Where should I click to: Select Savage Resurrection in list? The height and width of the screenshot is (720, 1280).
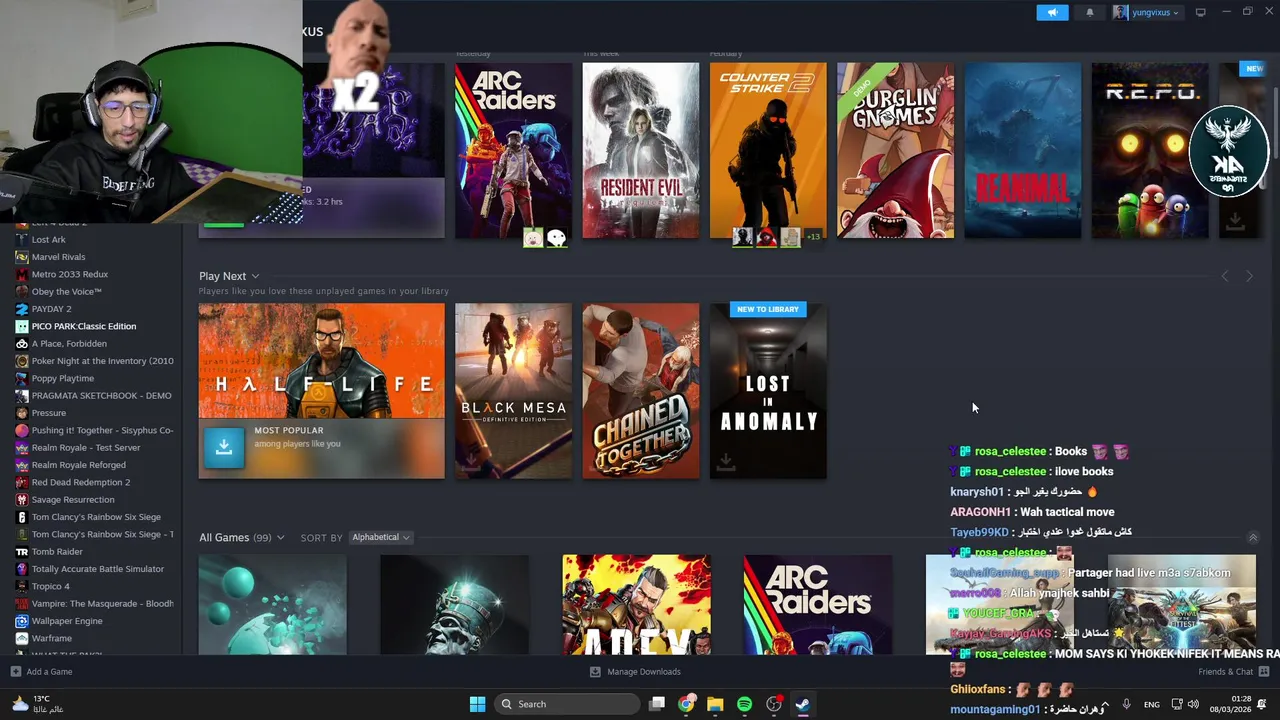(73, 499)
